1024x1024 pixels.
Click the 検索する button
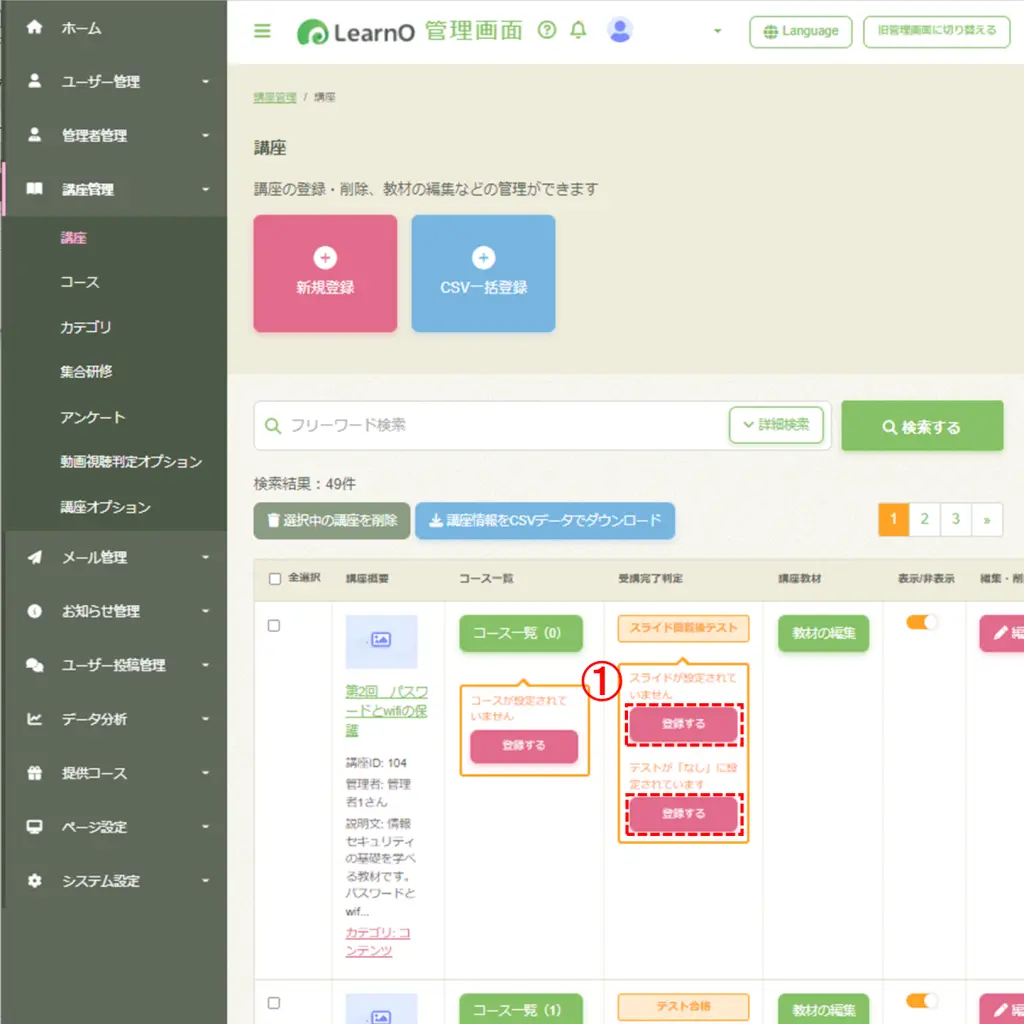921,426
